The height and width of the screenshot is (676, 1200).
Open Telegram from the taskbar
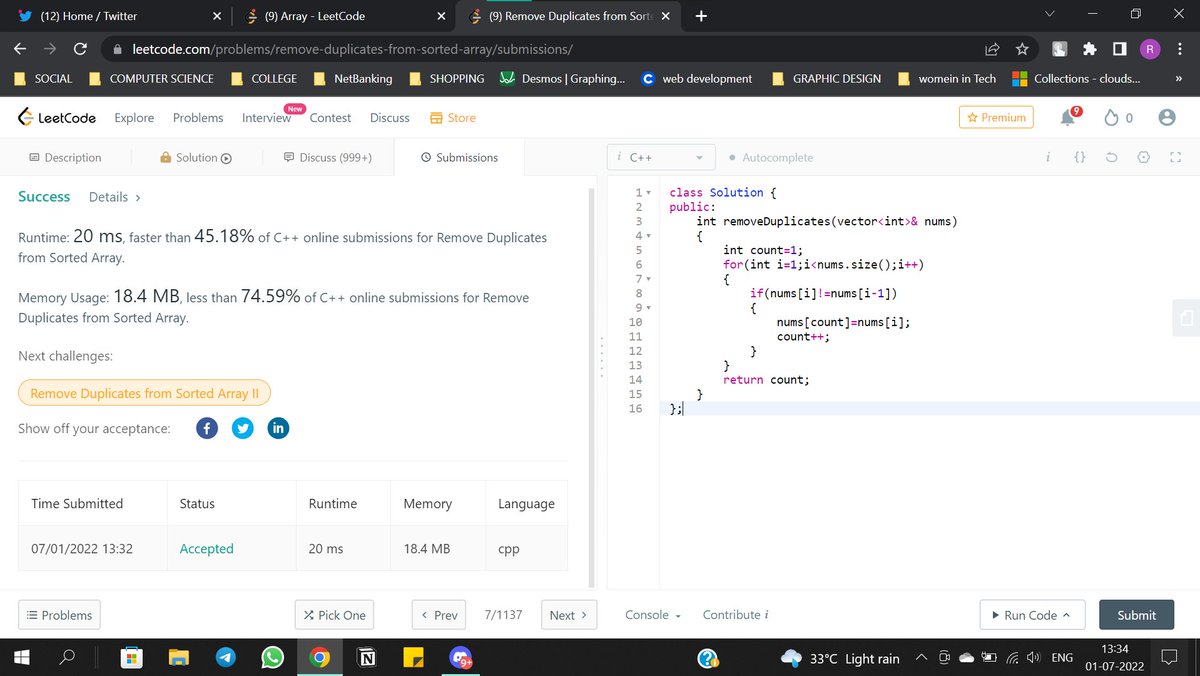[x=226, y=658]
